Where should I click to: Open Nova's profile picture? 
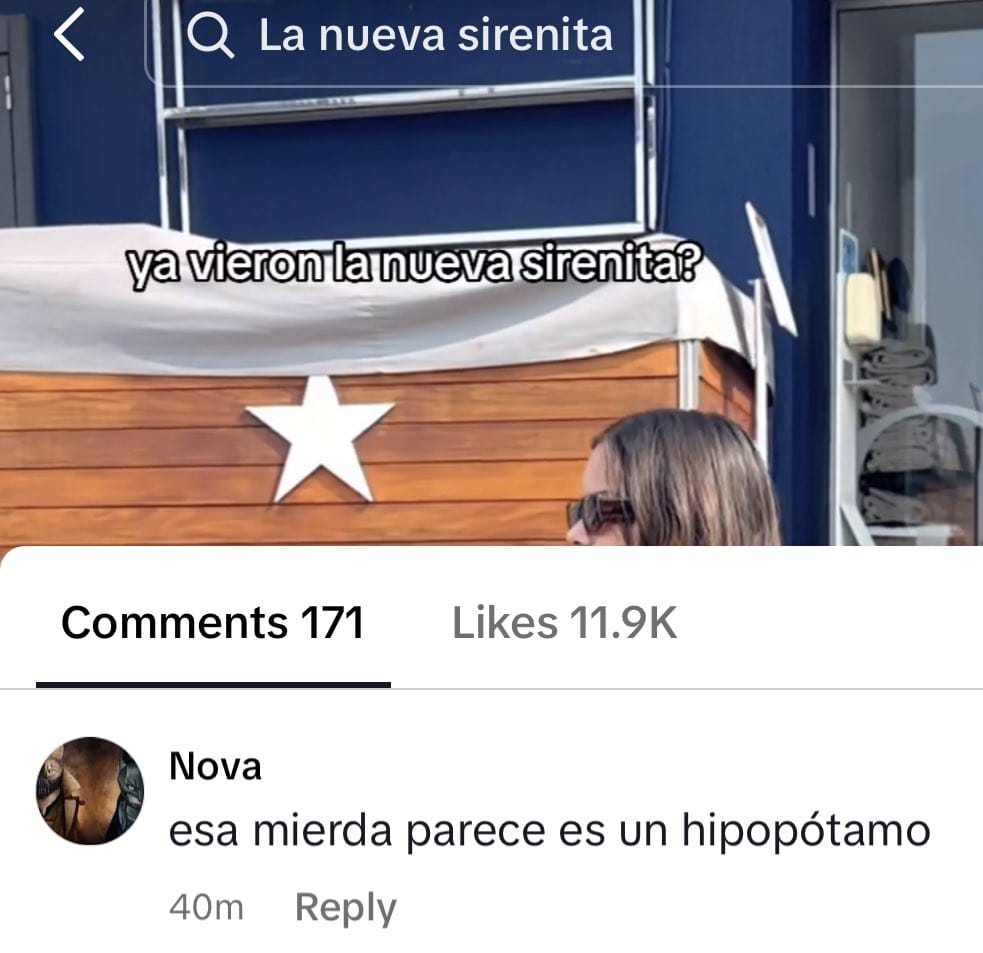pyautogui.click(x=90, y=791)
